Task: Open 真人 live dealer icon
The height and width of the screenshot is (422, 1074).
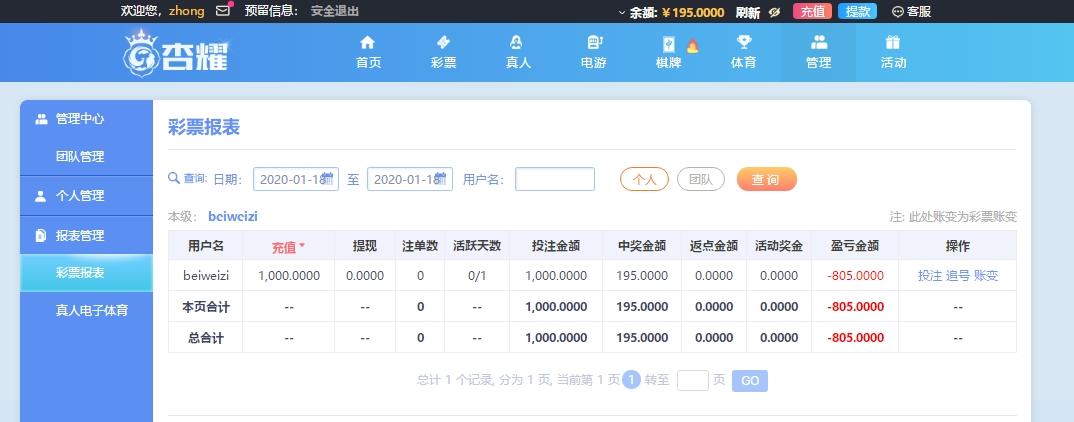Action: pos(516,42)
